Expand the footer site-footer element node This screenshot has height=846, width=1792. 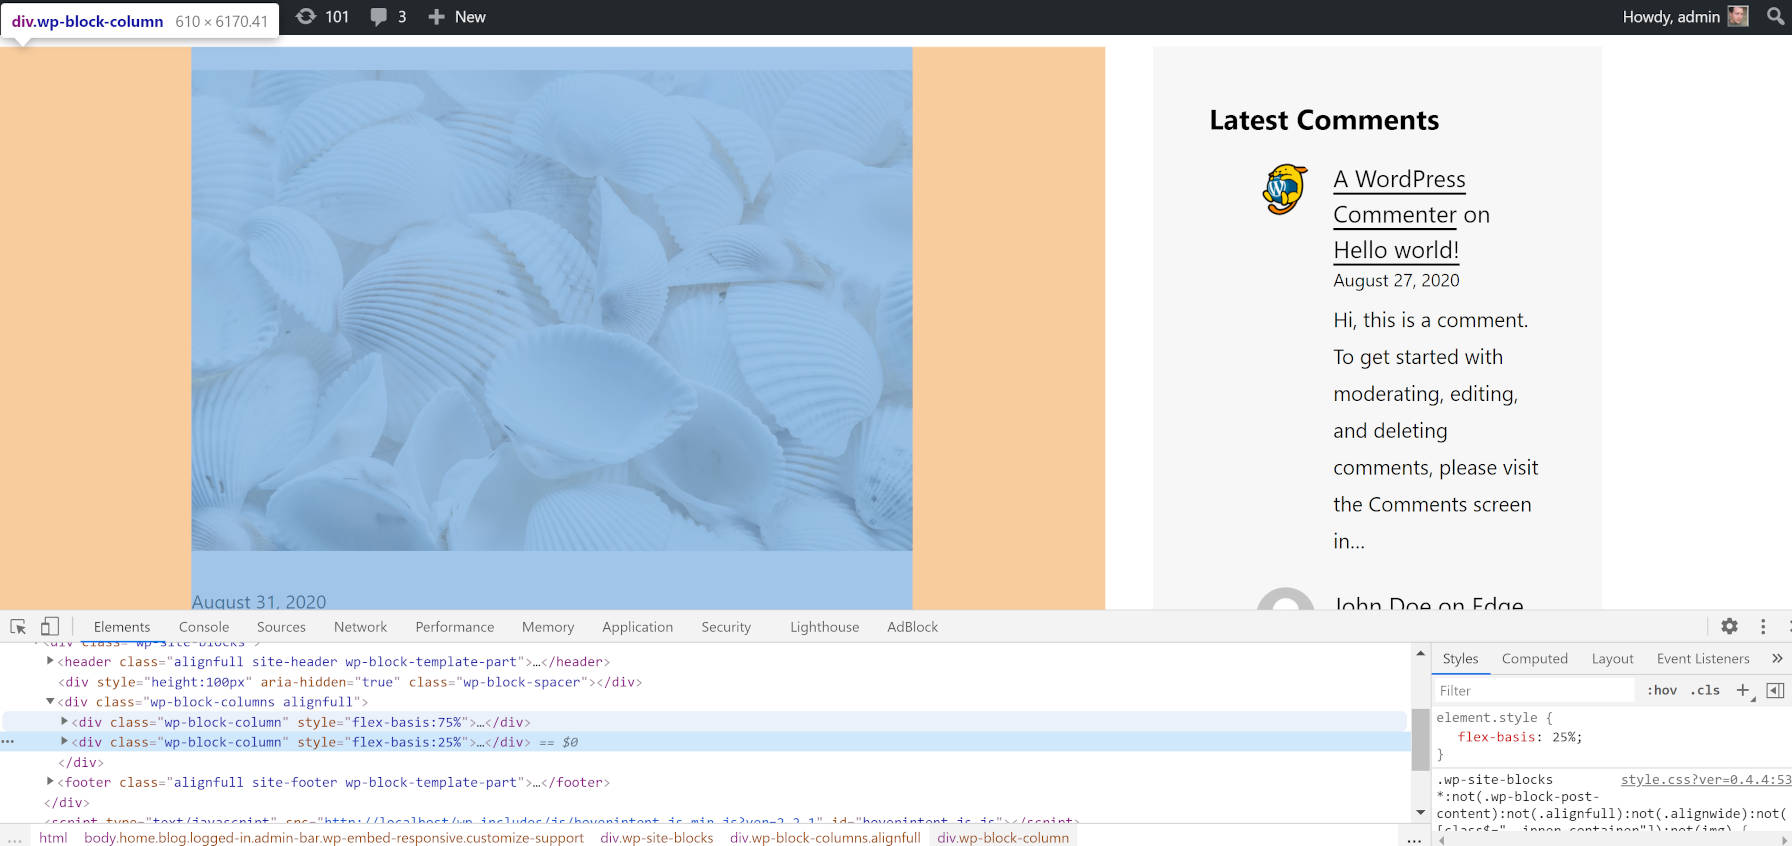50,782
